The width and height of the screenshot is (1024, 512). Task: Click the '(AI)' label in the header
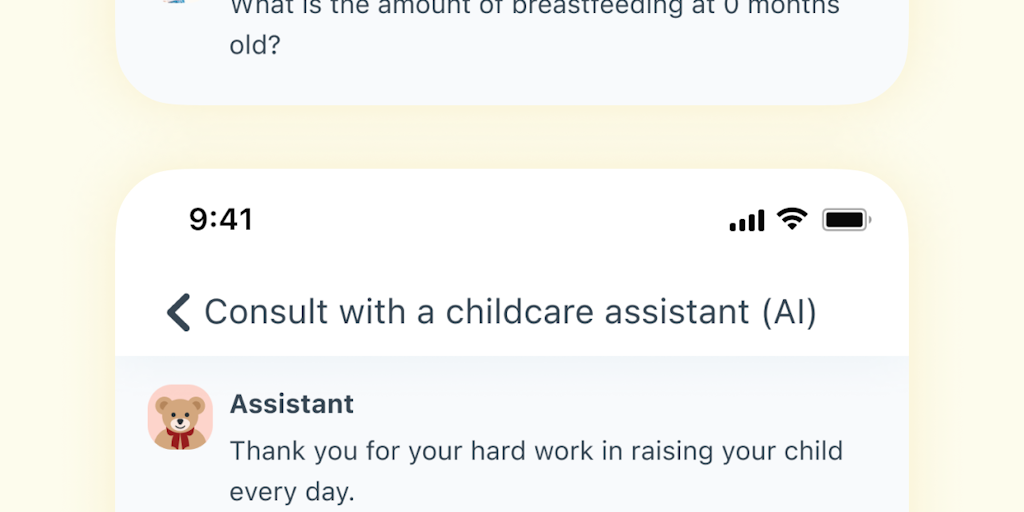(x=789, y=312)
